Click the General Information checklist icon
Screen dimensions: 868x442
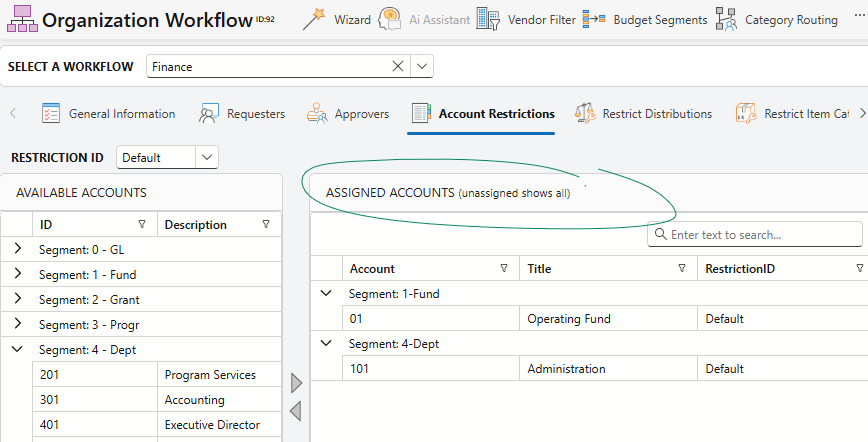coord(51,114)
